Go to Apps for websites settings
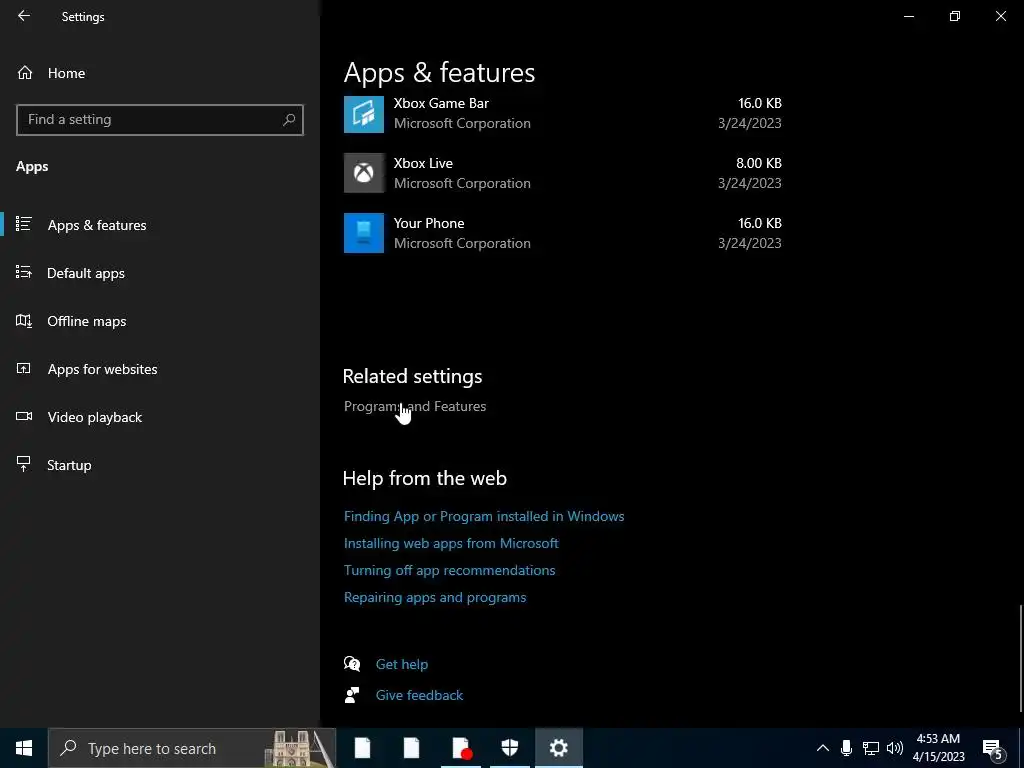This screenshot has height=768, width=1024. (x=103, y=370)
